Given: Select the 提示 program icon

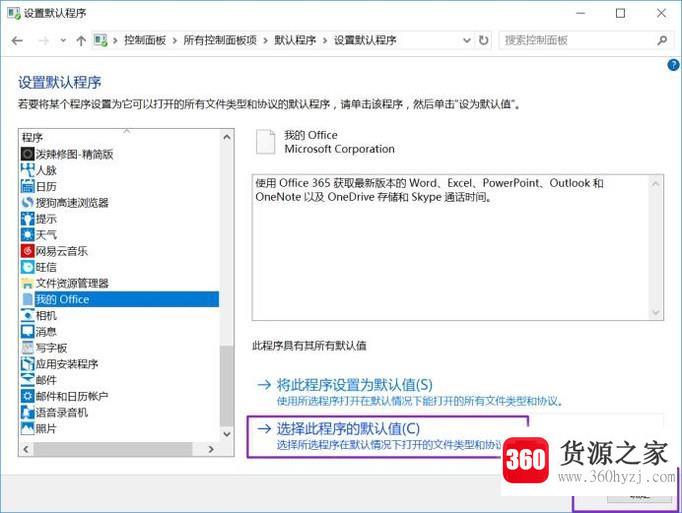Looking at the screenshot, I should click(27, 218).
